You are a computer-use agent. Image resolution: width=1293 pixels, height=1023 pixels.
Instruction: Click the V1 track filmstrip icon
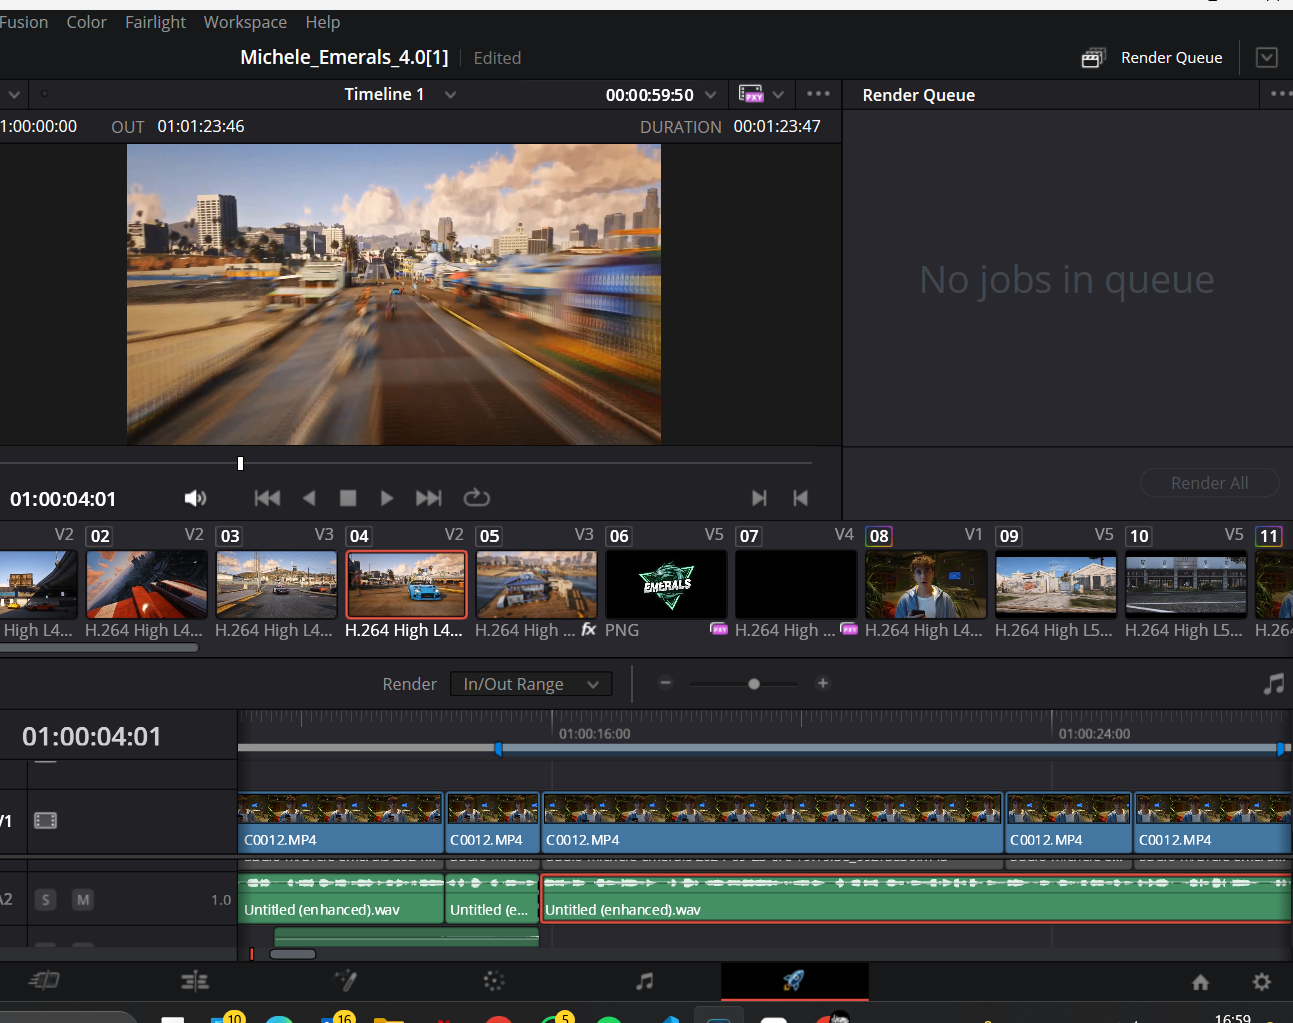pyautogui.click(x=46, y=821)
